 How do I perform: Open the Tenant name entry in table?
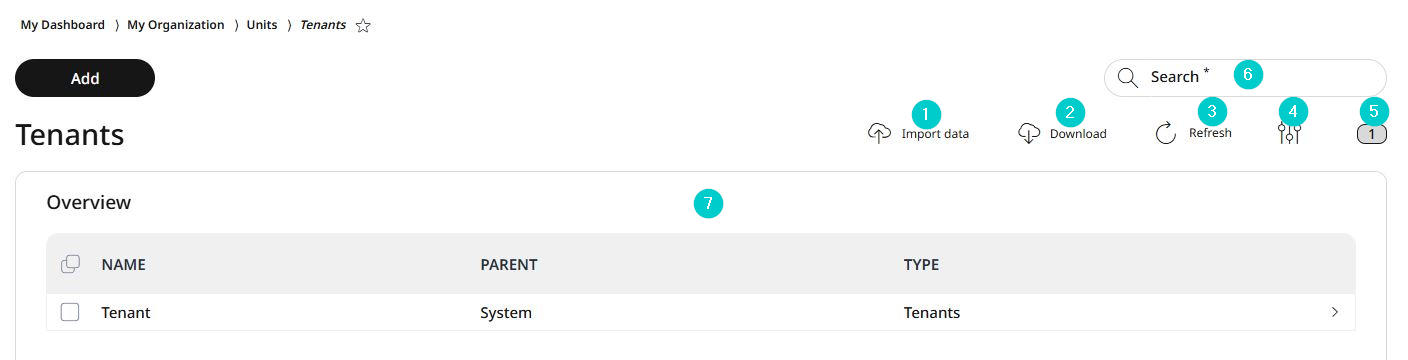(126, 313)
